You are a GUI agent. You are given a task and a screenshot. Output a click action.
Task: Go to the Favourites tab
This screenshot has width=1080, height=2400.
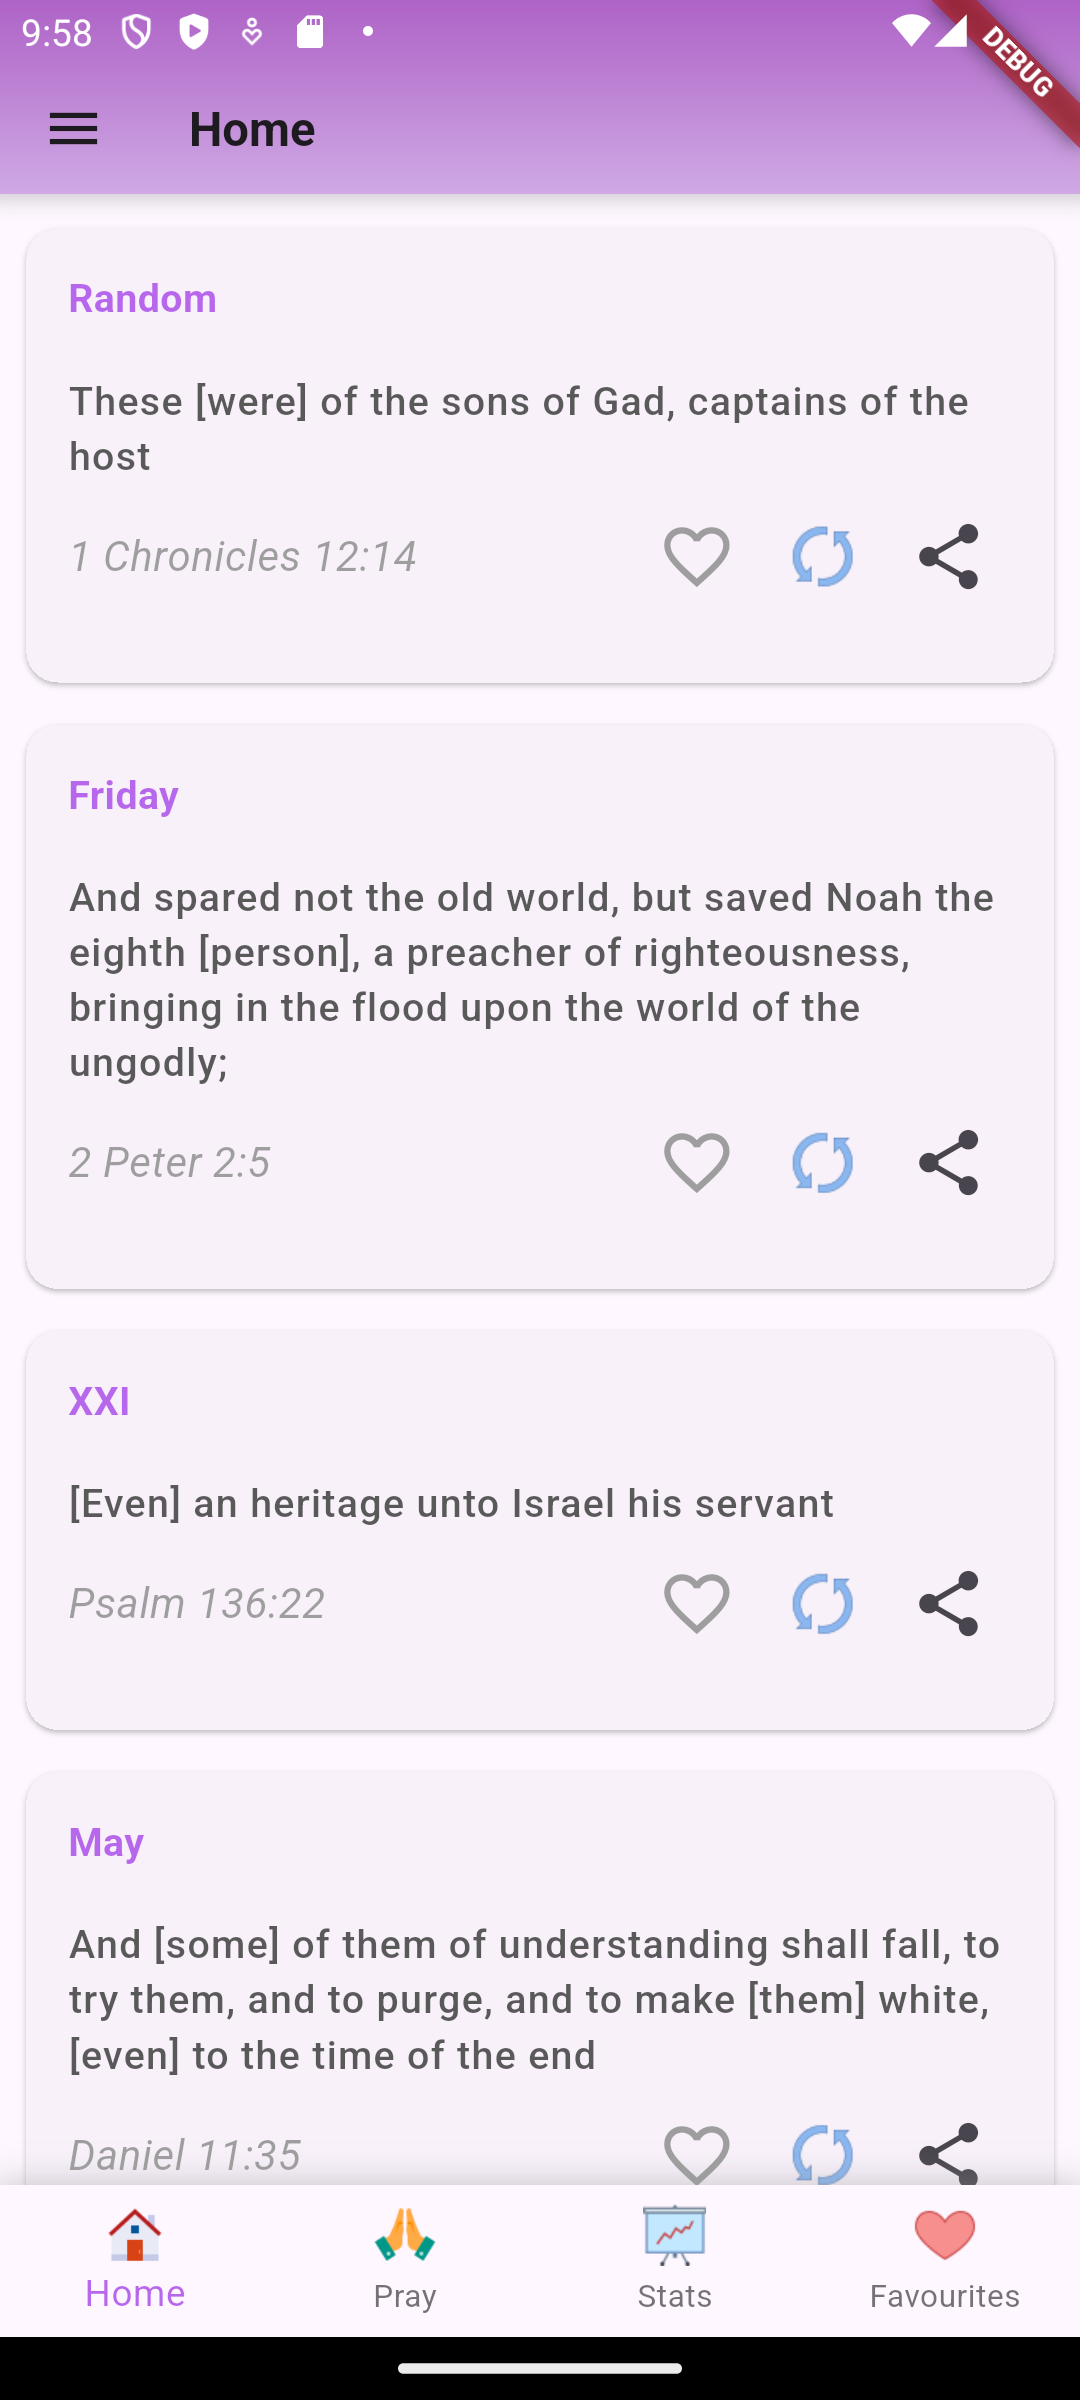pyautogui.click(x=945, y=2260)
